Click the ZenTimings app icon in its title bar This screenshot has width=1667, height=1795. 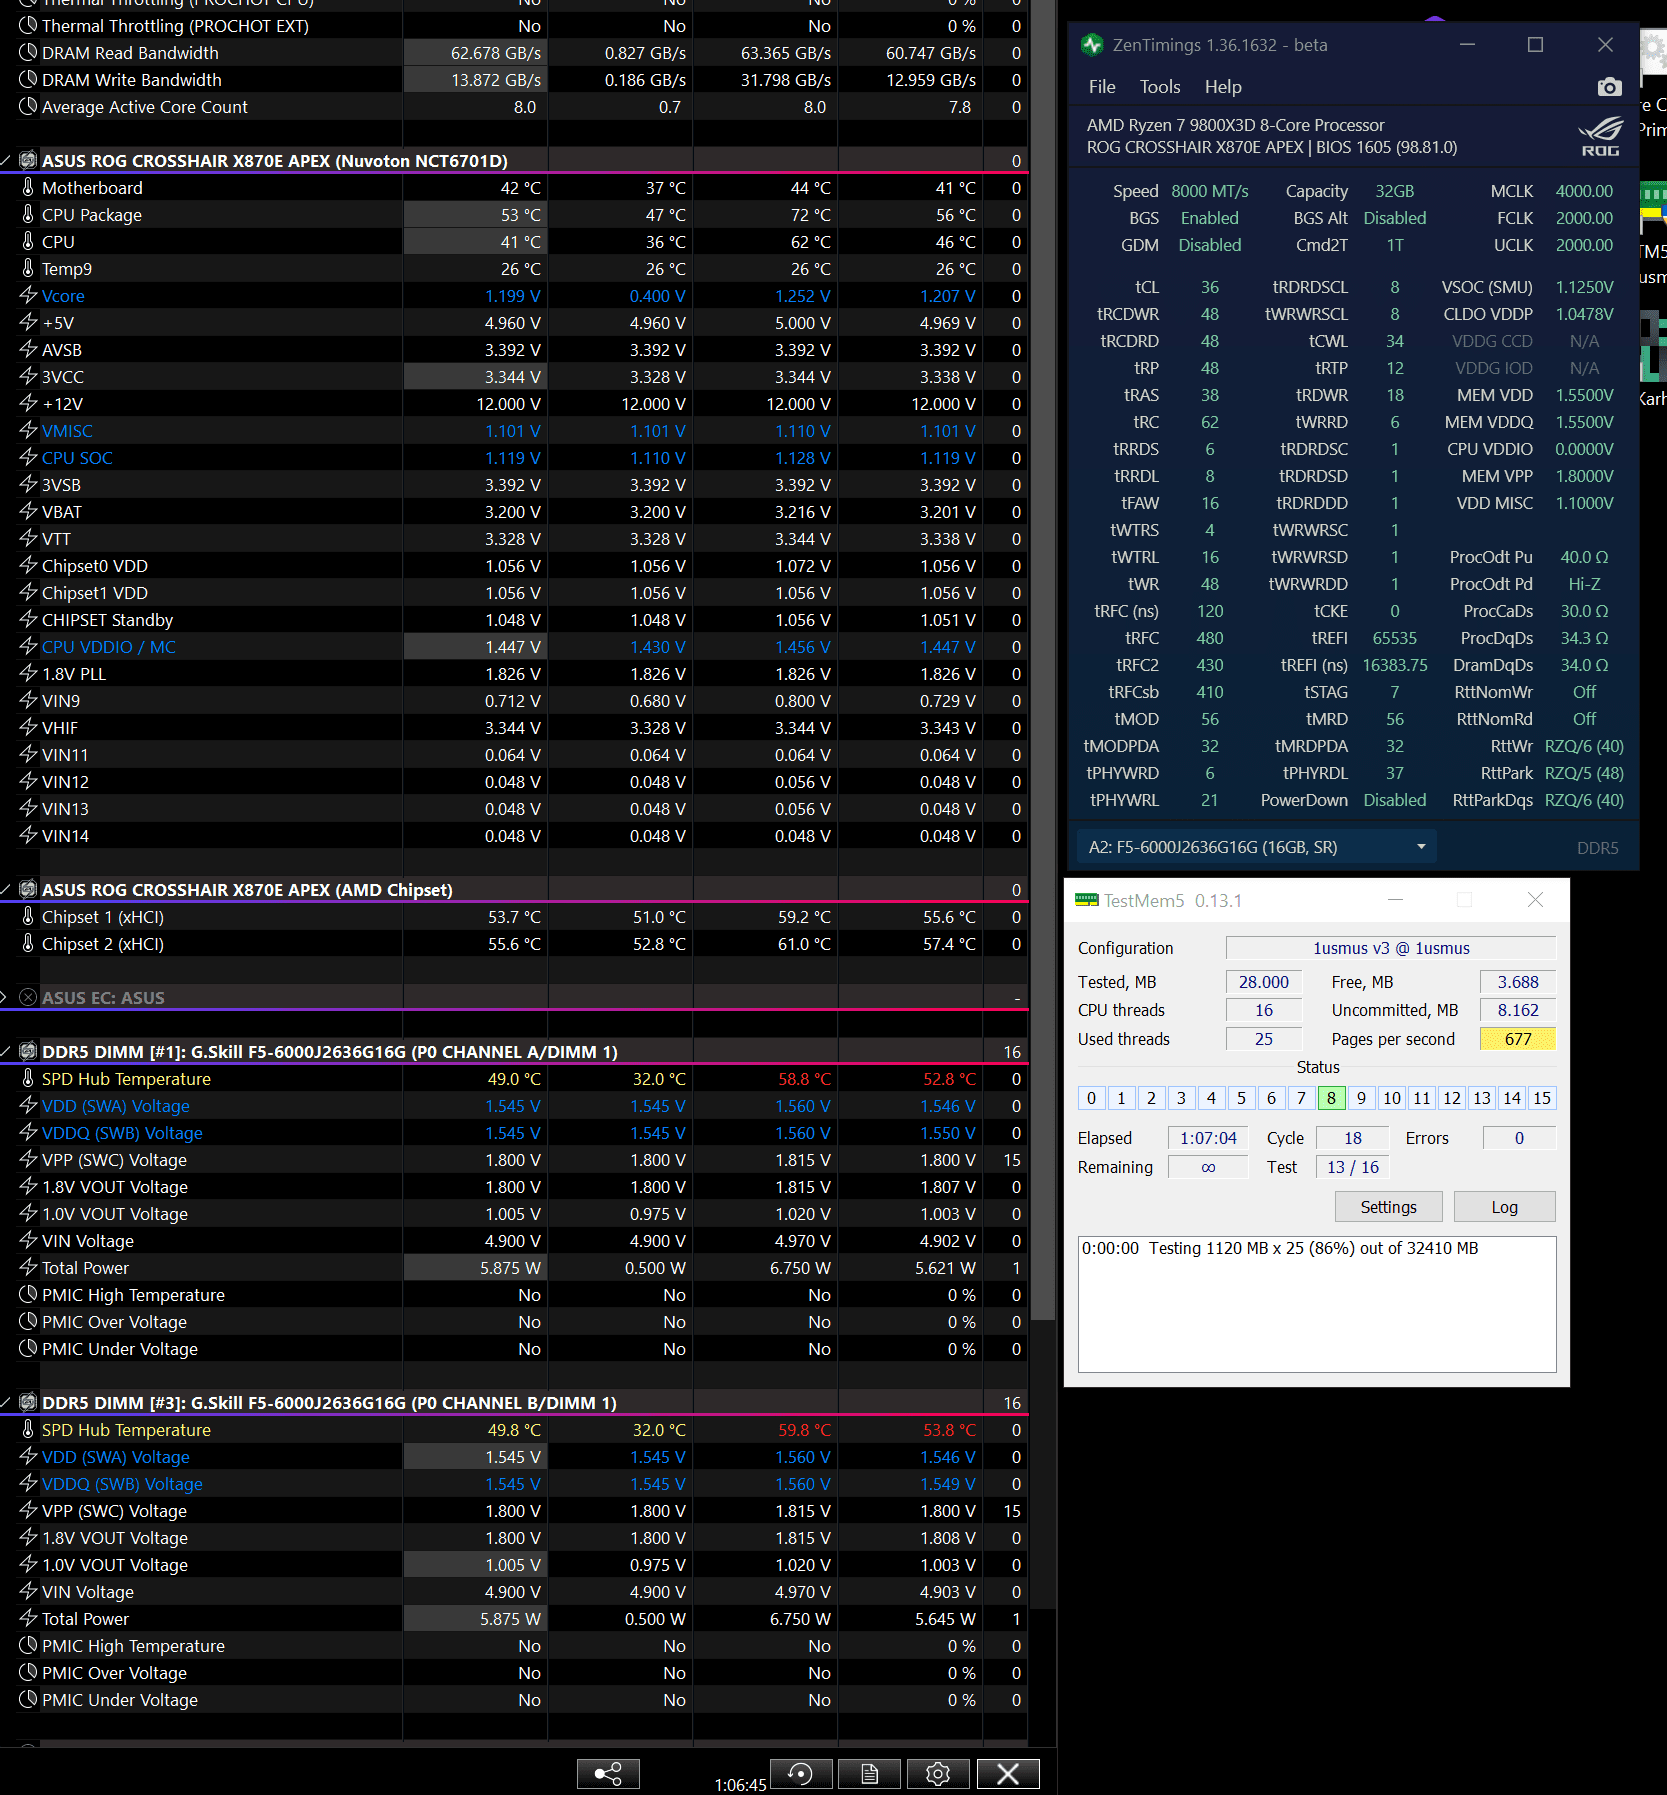pyautogui.click(x=1092, y=45)
